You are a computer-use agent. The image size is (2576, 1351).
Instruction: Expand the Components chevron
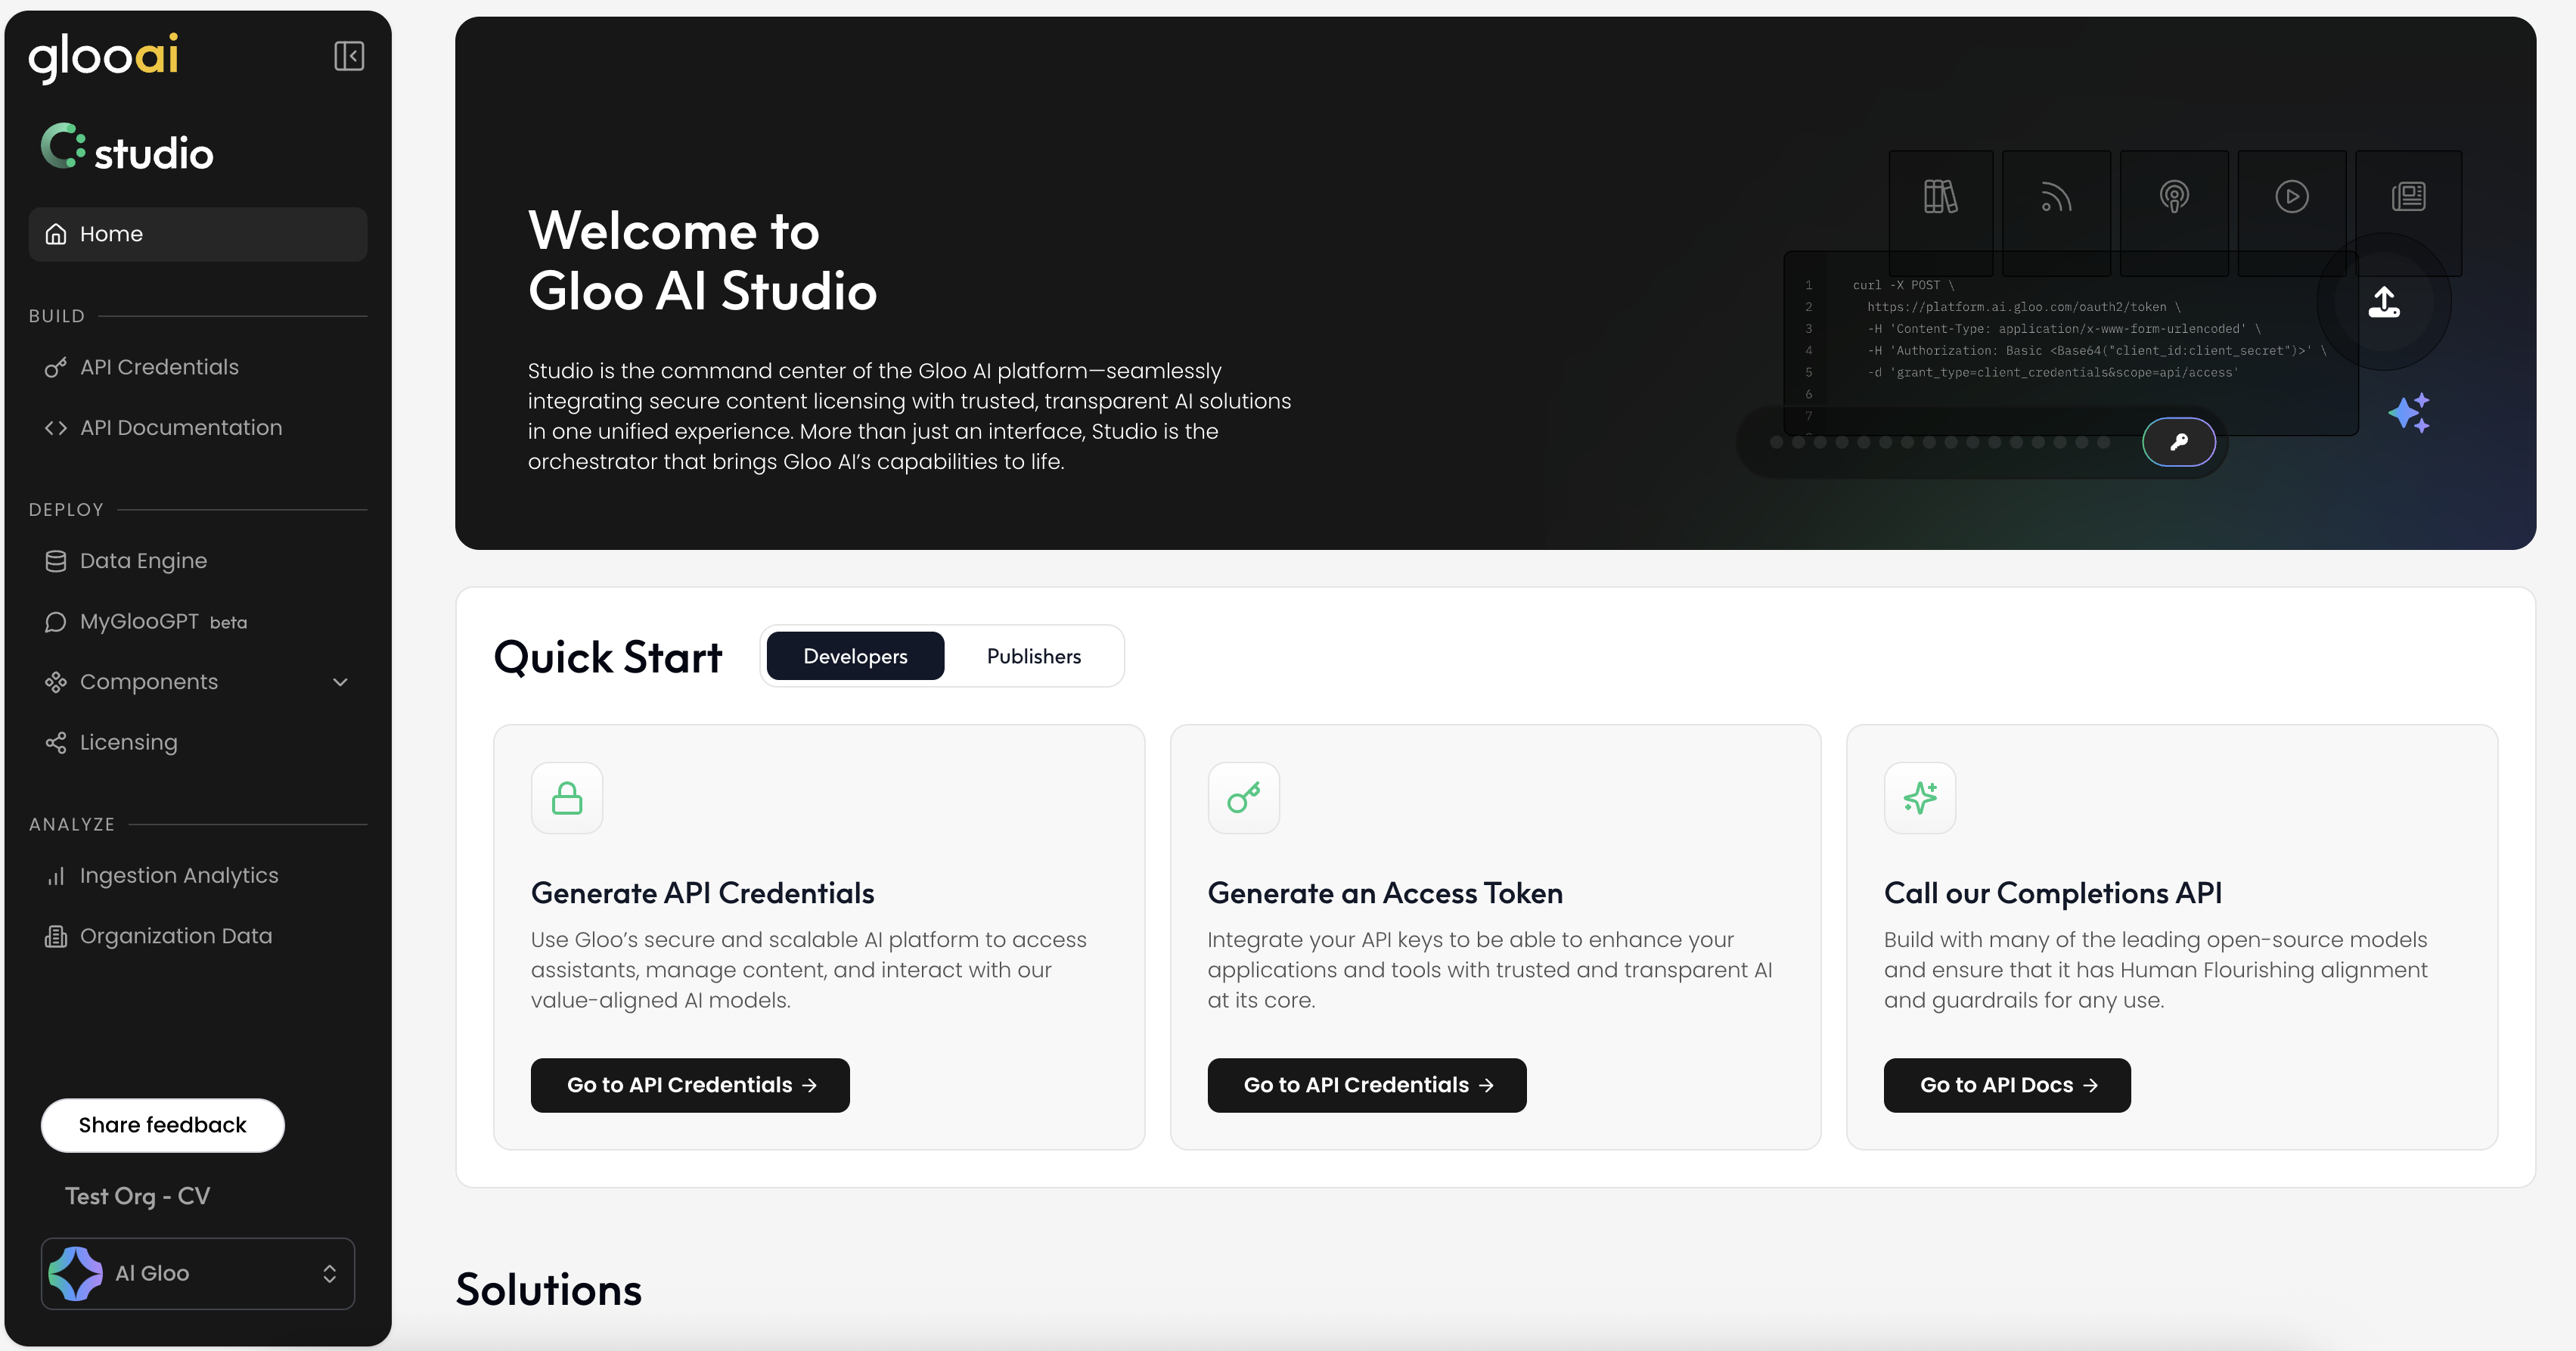click(x=340, y=682)
